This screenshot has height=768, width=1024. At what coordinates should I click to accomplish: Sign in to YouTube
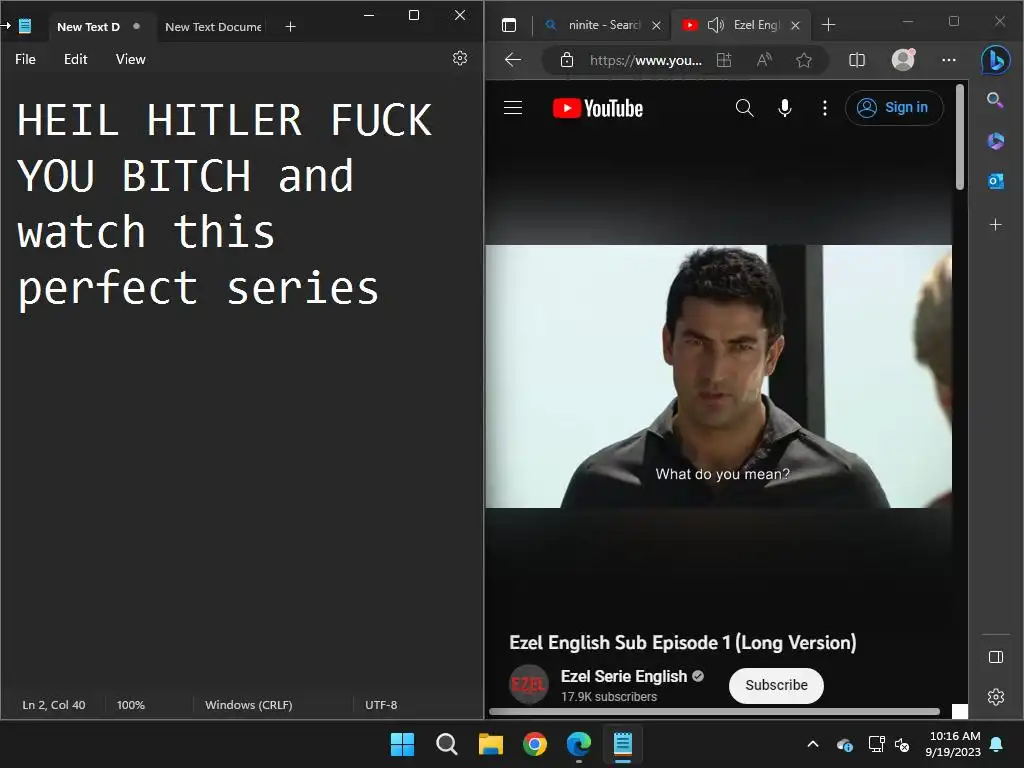894,108
